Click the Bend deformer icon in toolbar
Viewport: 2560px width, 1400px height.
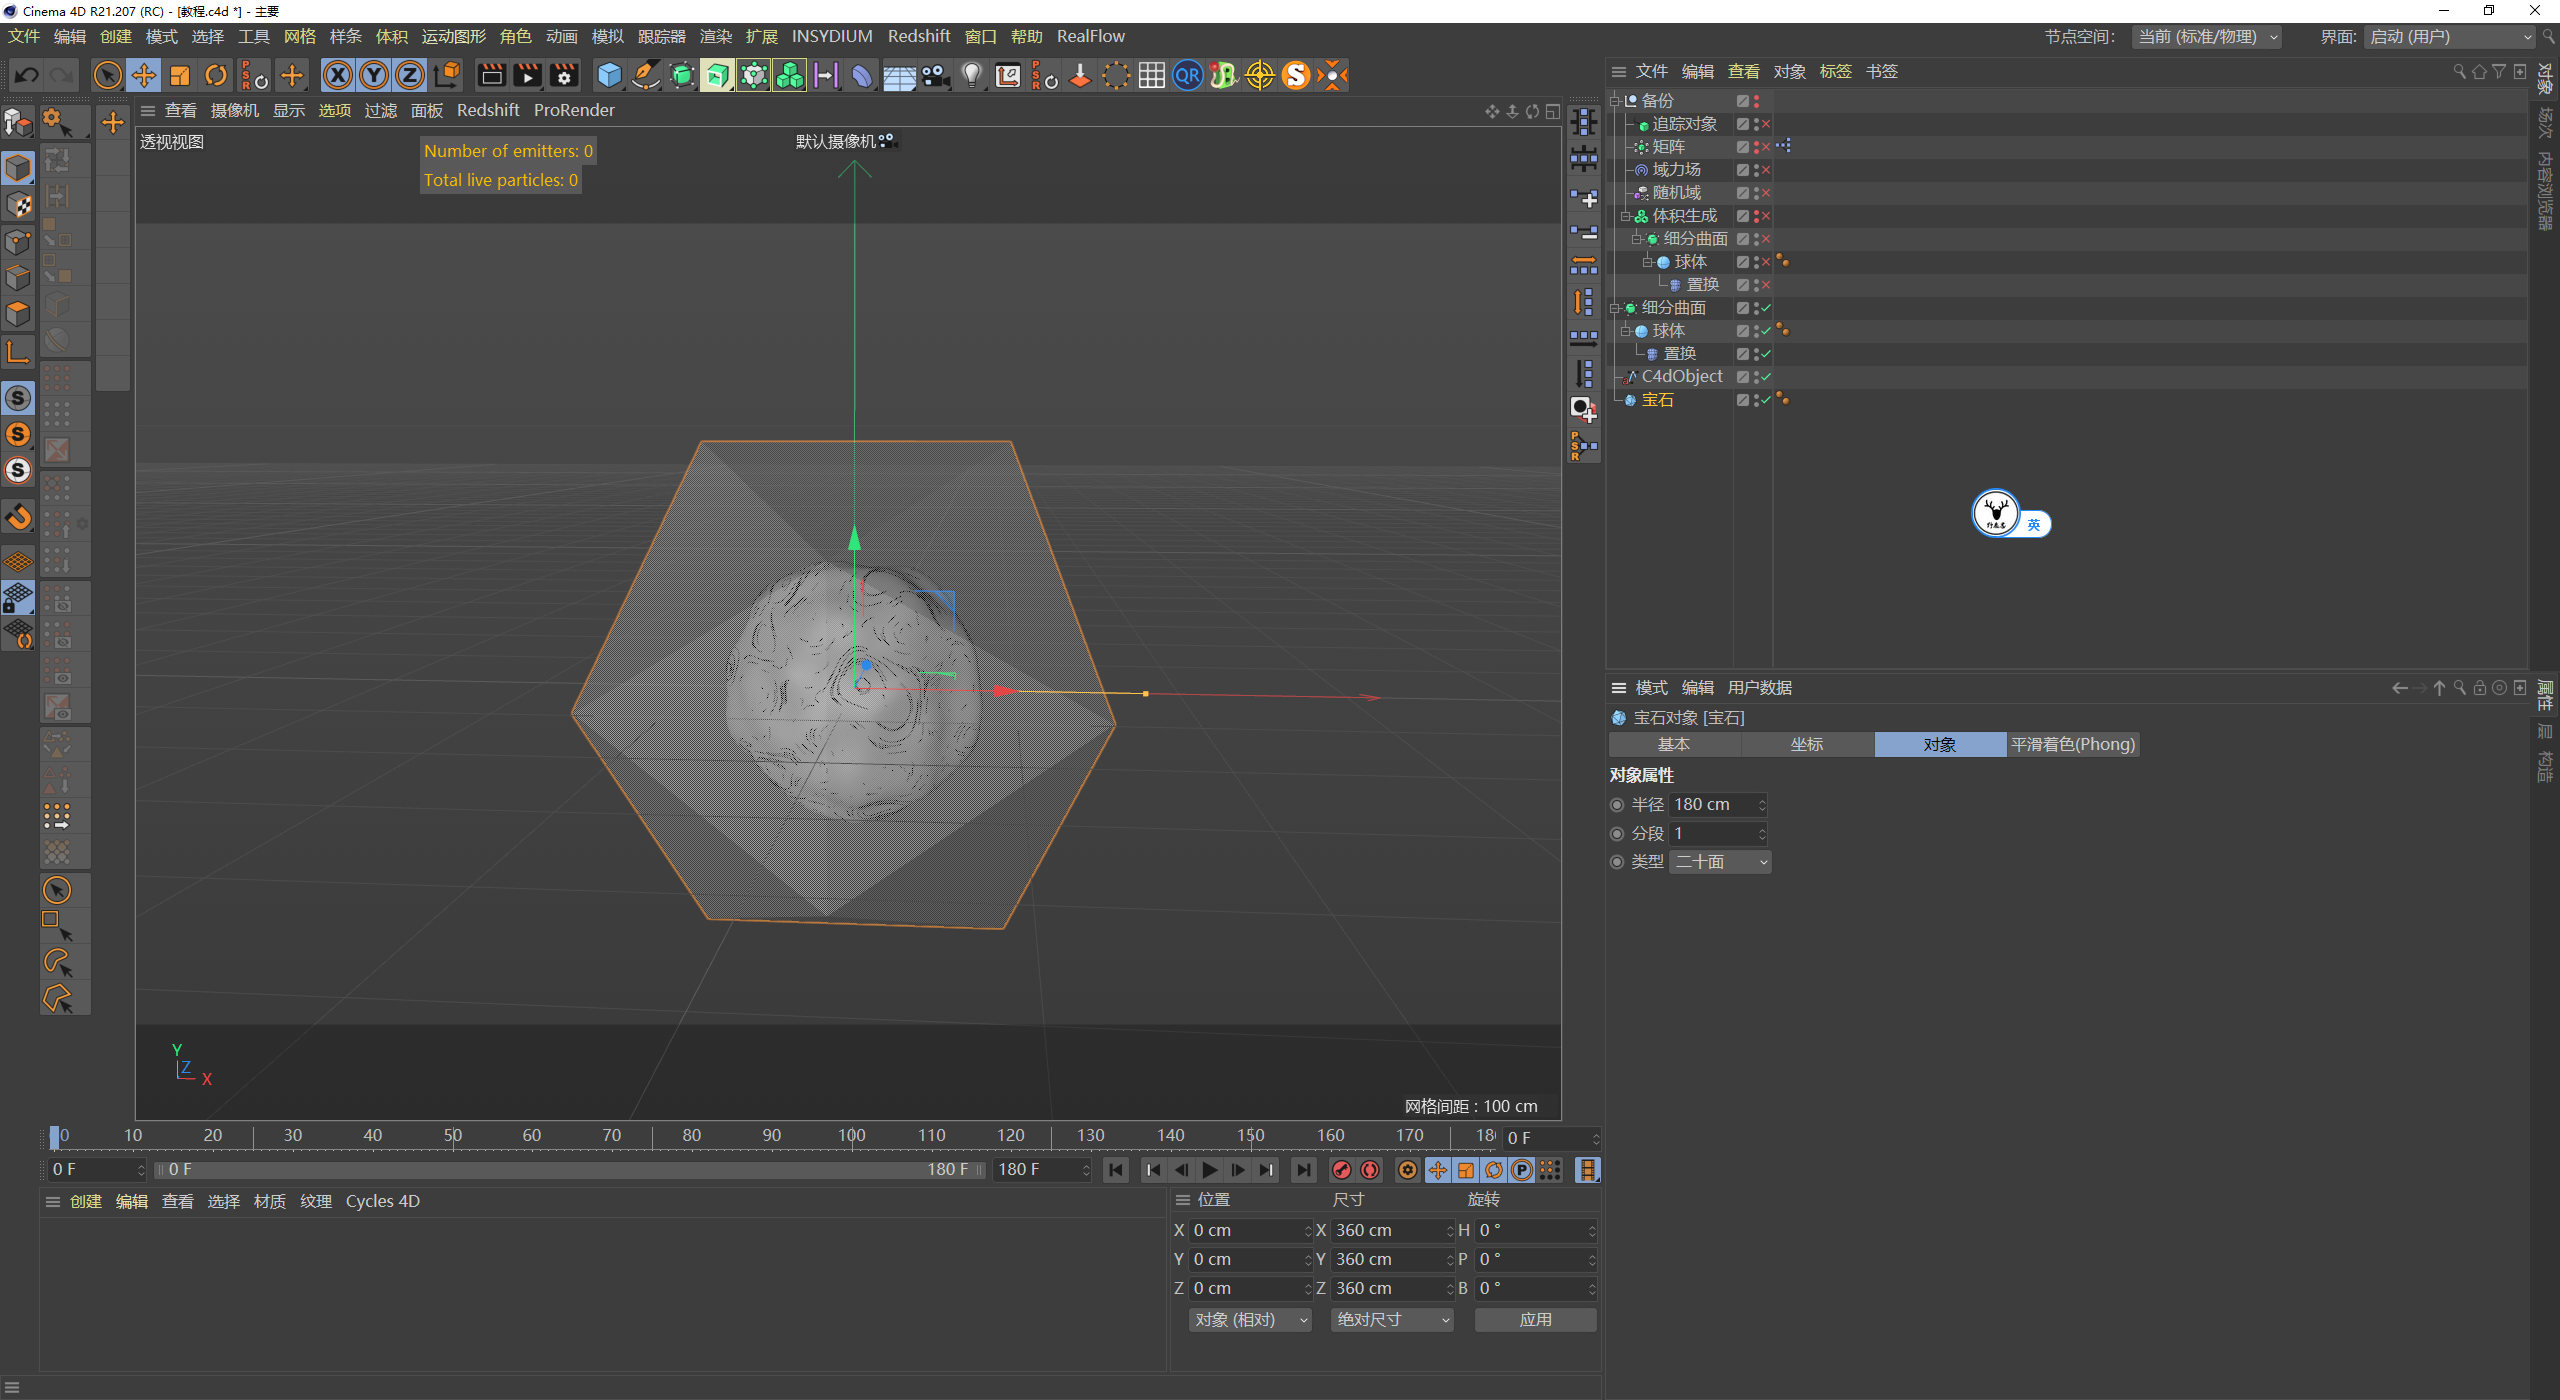coord(862,75)
